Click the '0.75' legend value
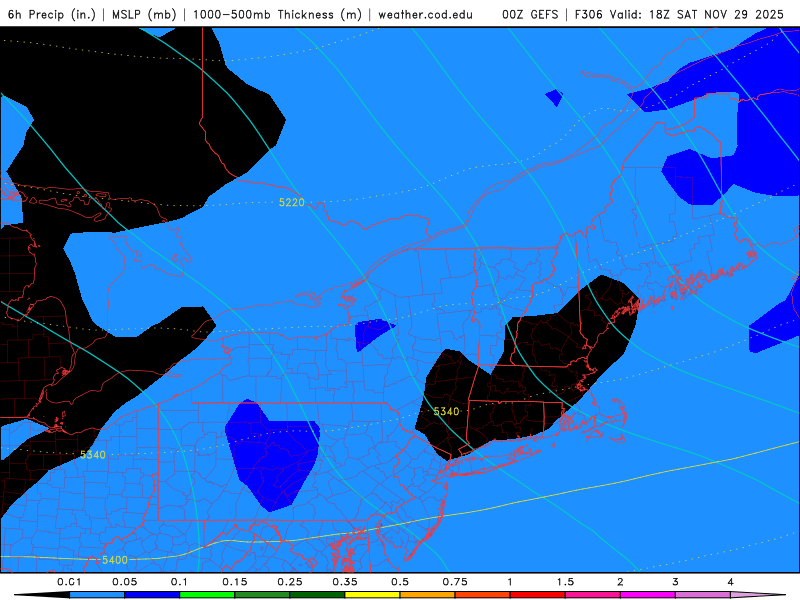The image size is (800, 600). pyautogui.click(x=455, y=582)
